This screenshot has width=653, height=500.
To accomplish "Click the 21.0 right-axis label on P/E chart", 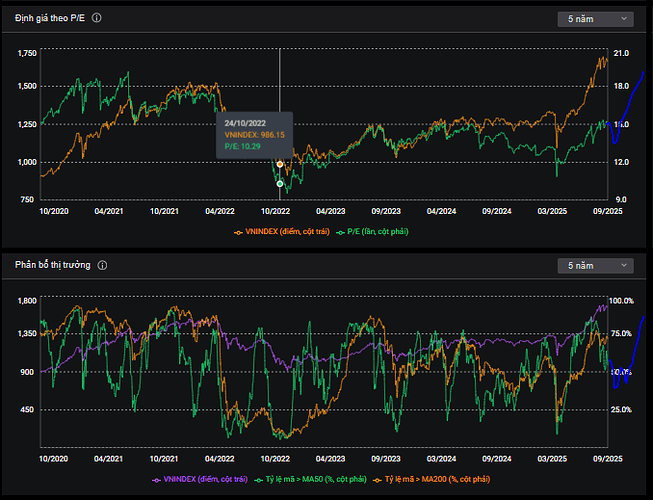I will [620, 52].
